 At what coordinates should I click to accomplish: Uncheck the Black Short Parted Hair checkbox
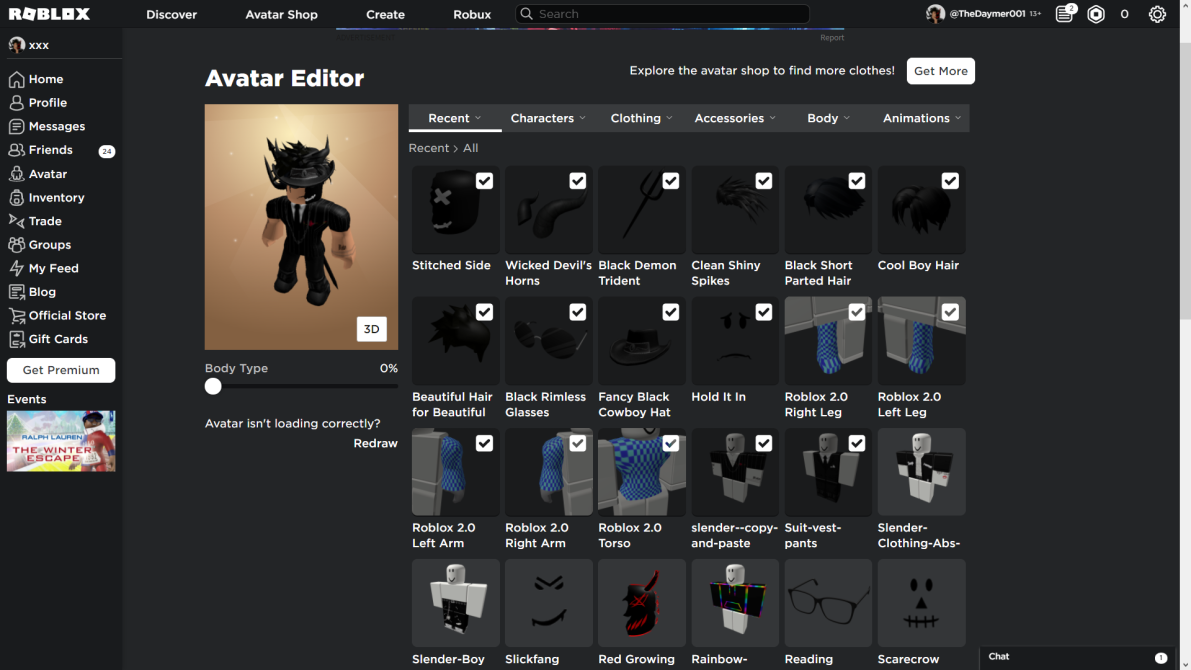click(x=857, y=181)
